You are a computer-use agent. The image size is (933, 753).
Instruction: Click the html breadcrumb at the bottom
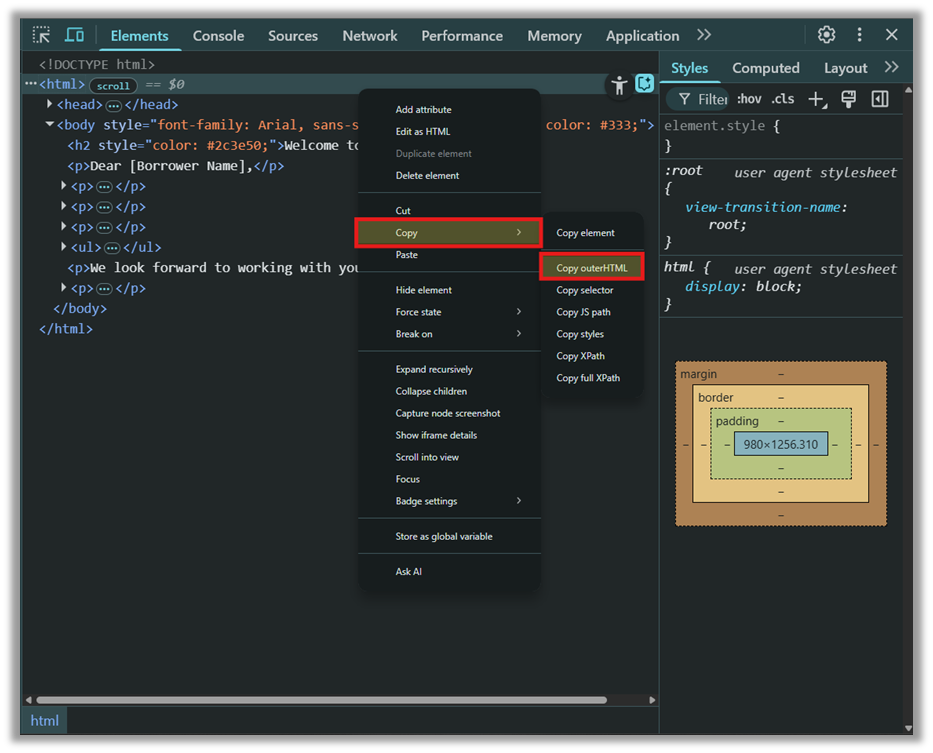point(44,720)
